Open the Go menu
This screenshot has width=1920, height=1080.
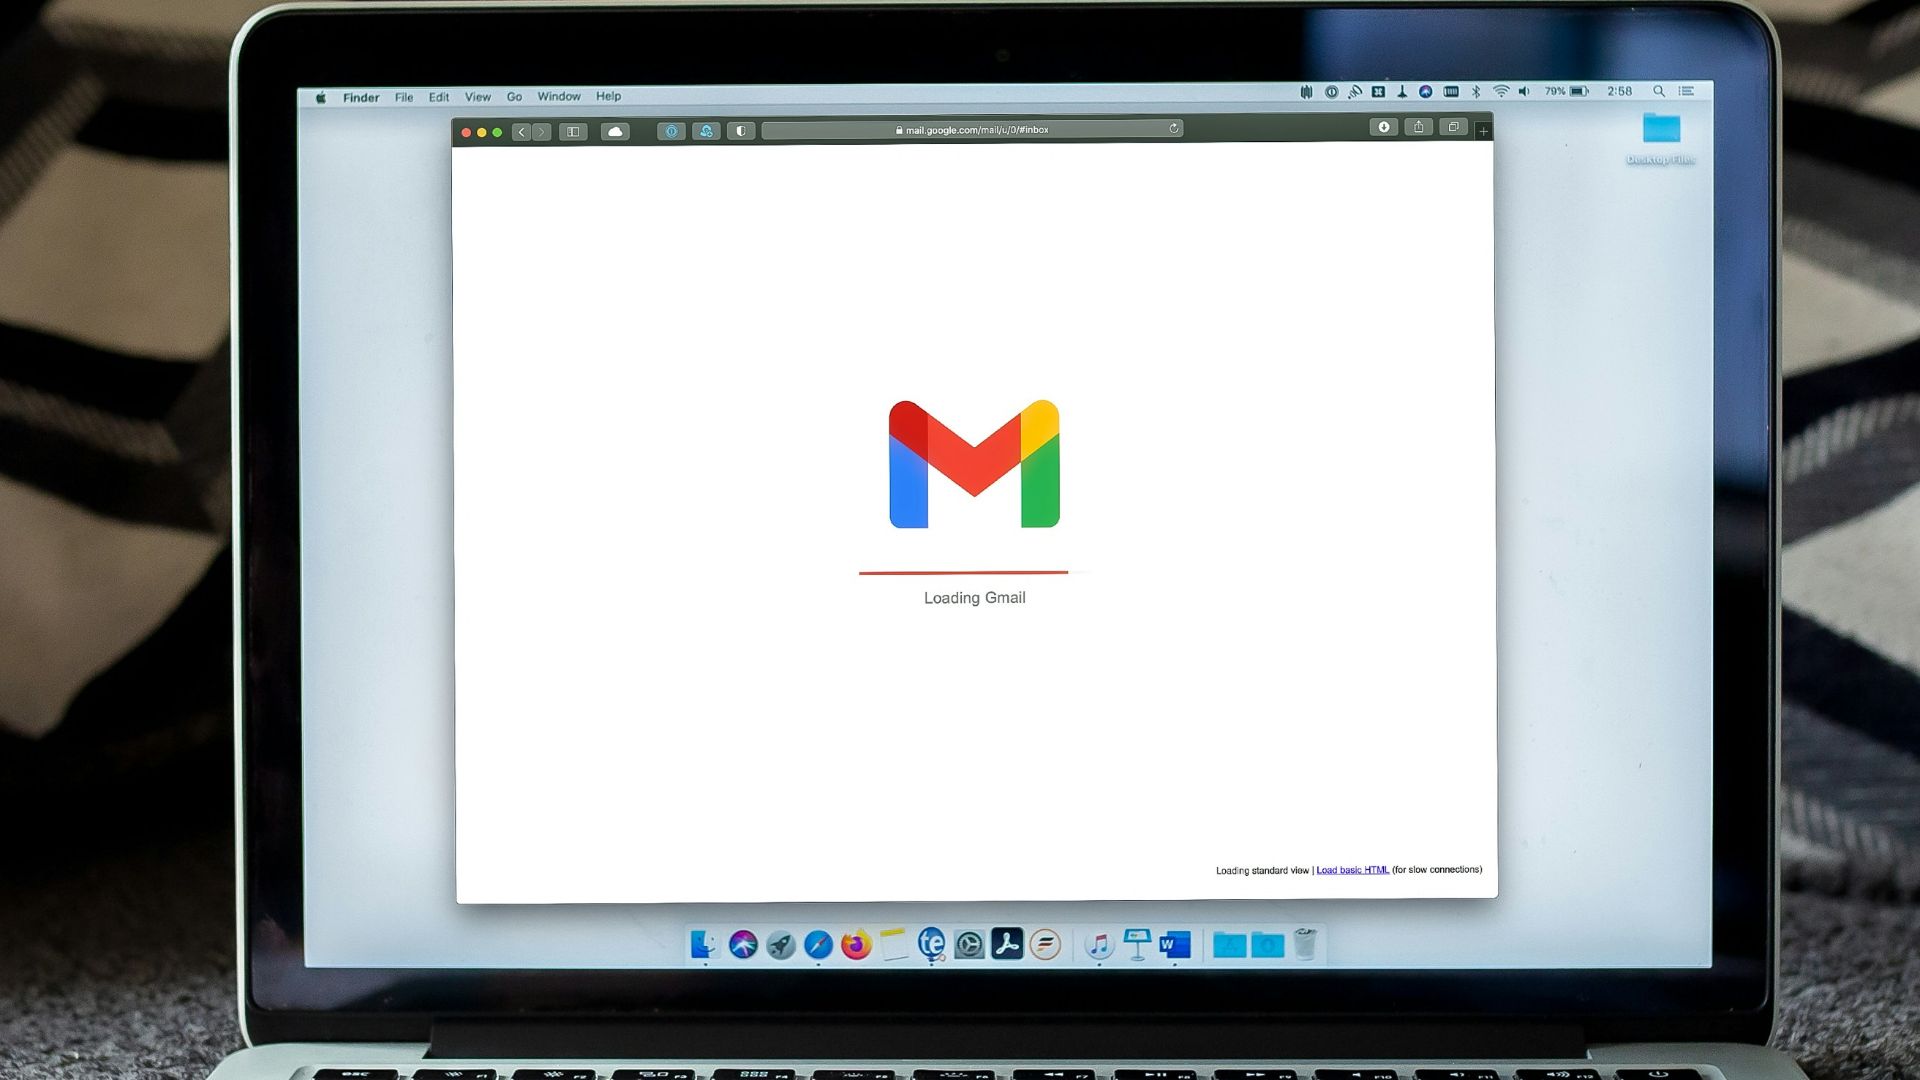[x=514, y=97]
